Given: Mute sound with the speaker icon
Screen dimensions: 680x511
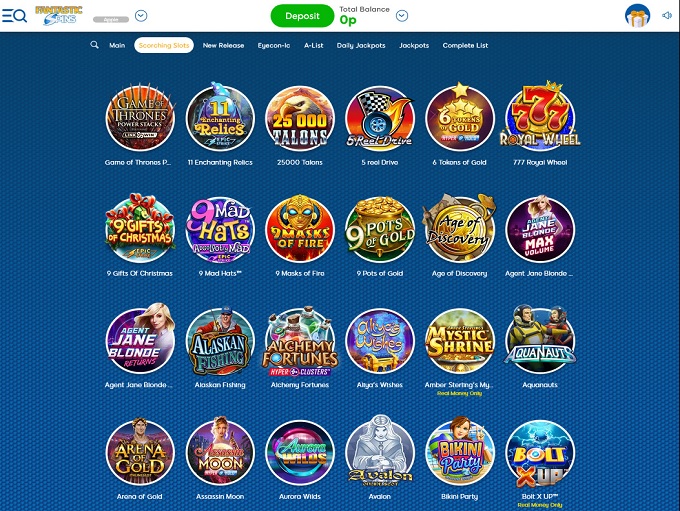Looking at the screenshot, I should 667,16.
